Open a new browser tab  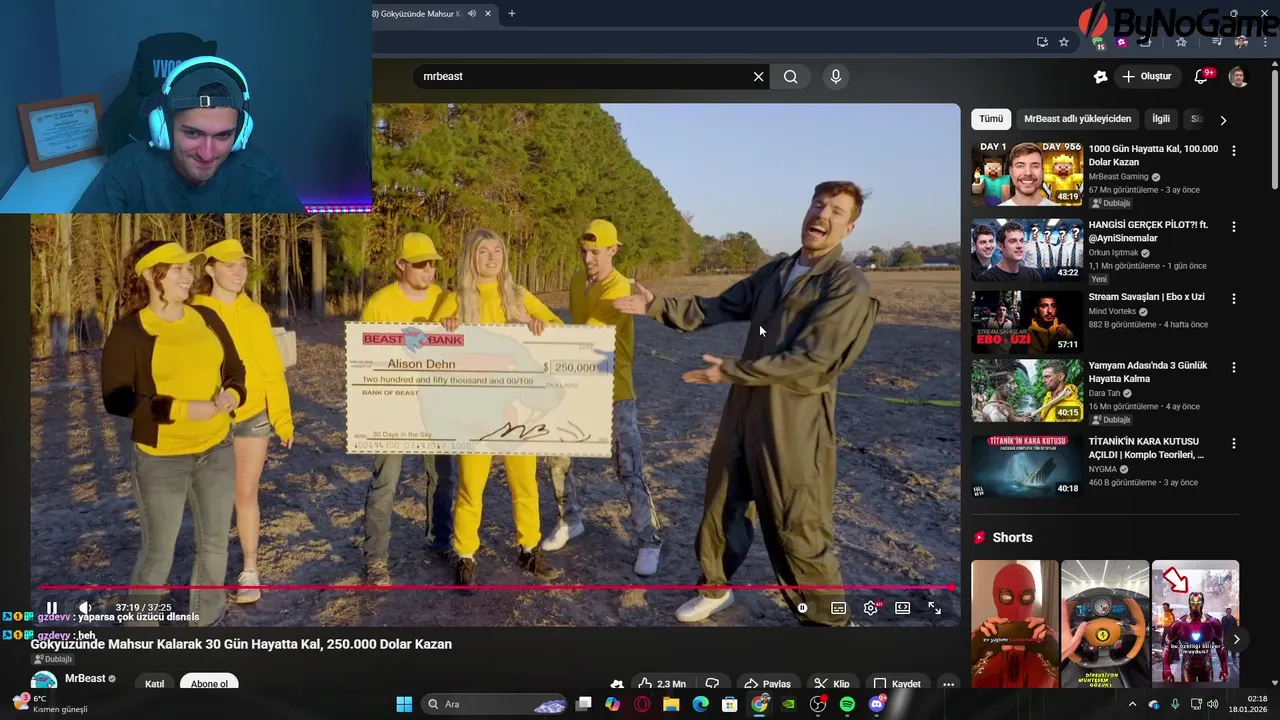tap(512, 13)
